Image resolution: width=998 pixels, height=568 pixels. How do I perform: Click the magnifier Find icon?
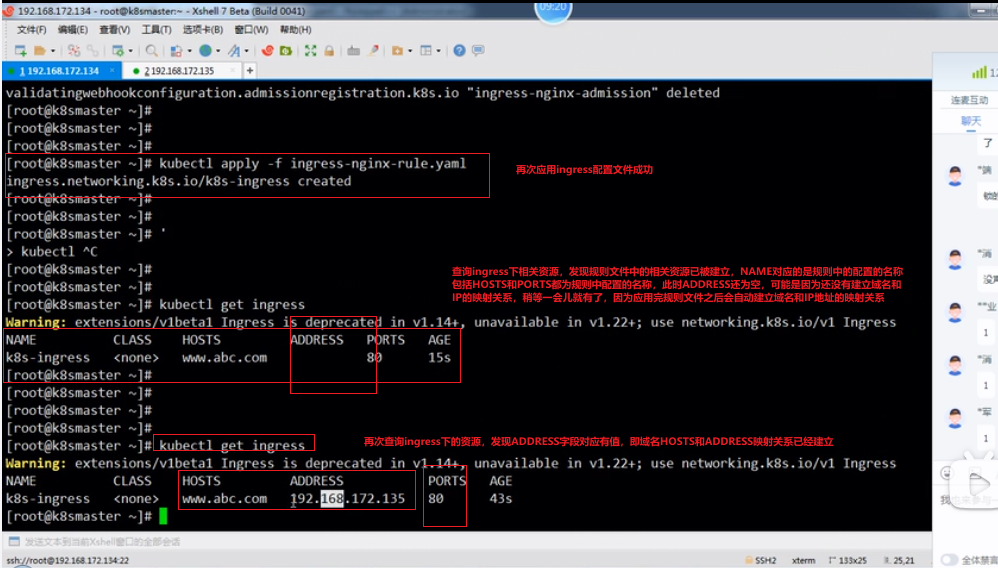pyautogui.click(x=151, y=50)
